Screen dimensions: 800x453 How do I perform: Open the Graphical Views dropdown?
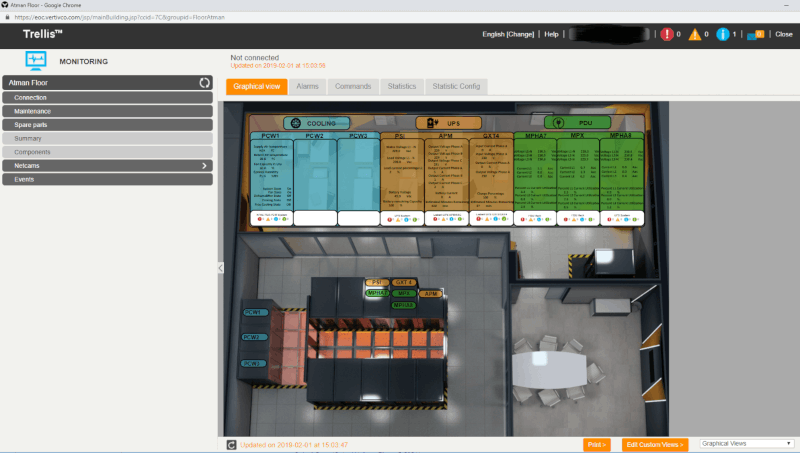[x=745, y=443]
